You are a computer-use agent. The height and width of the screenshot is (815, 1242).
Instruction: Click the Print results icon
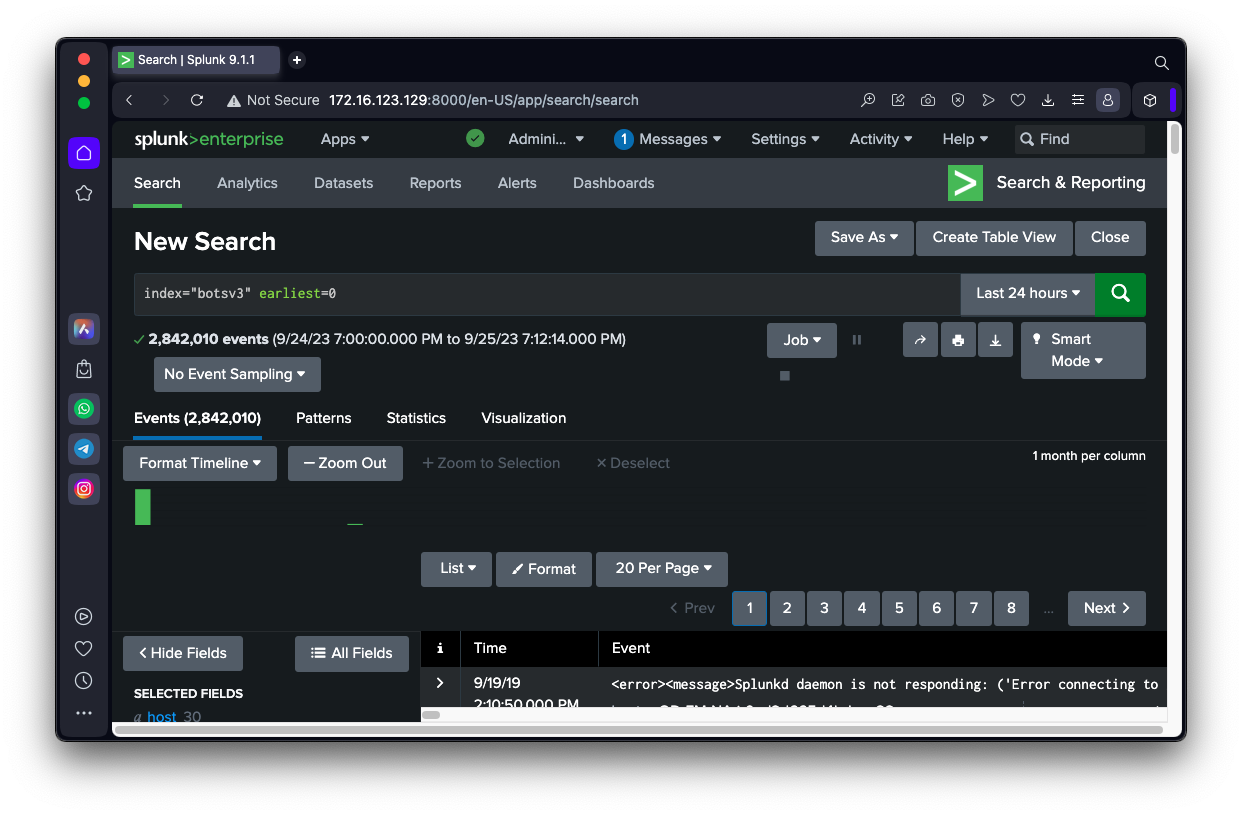(958, 340)
